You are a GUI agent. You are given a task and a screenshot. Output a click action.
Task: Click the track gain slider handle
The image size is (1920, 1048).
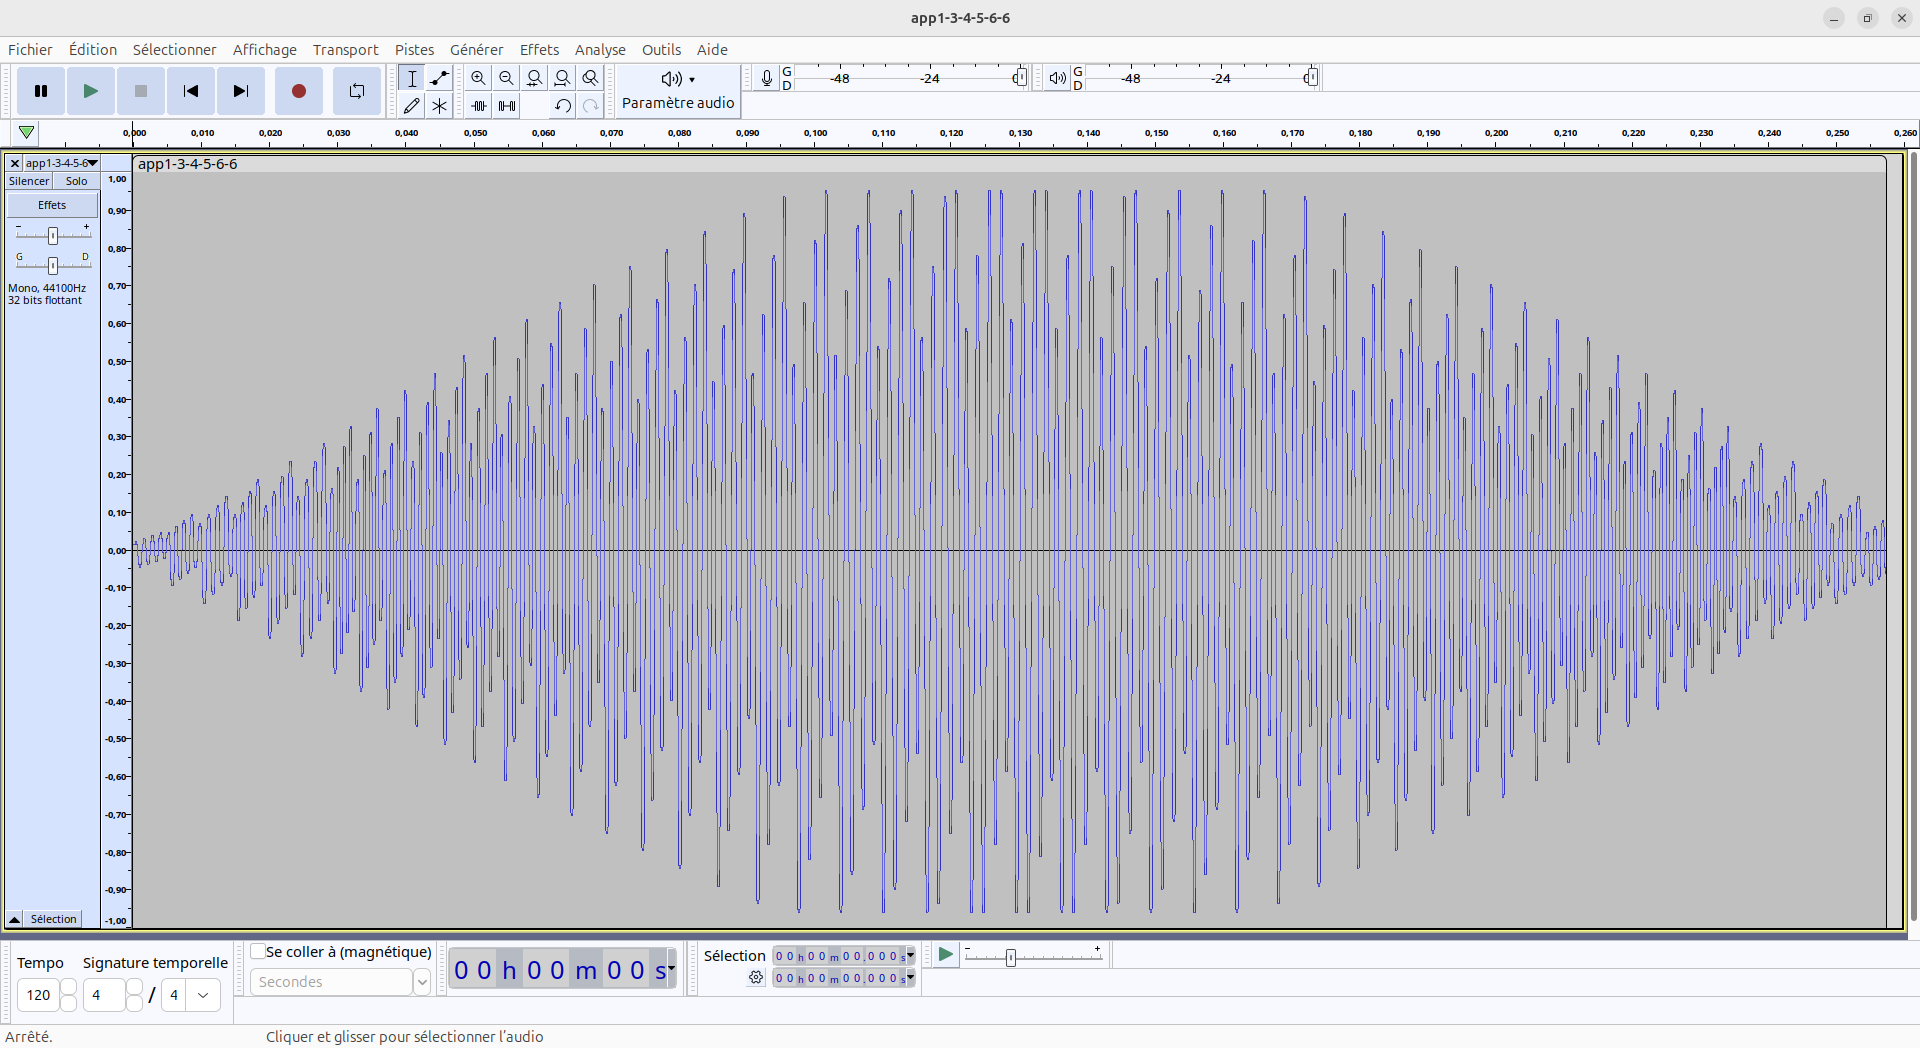click(53, 235)
